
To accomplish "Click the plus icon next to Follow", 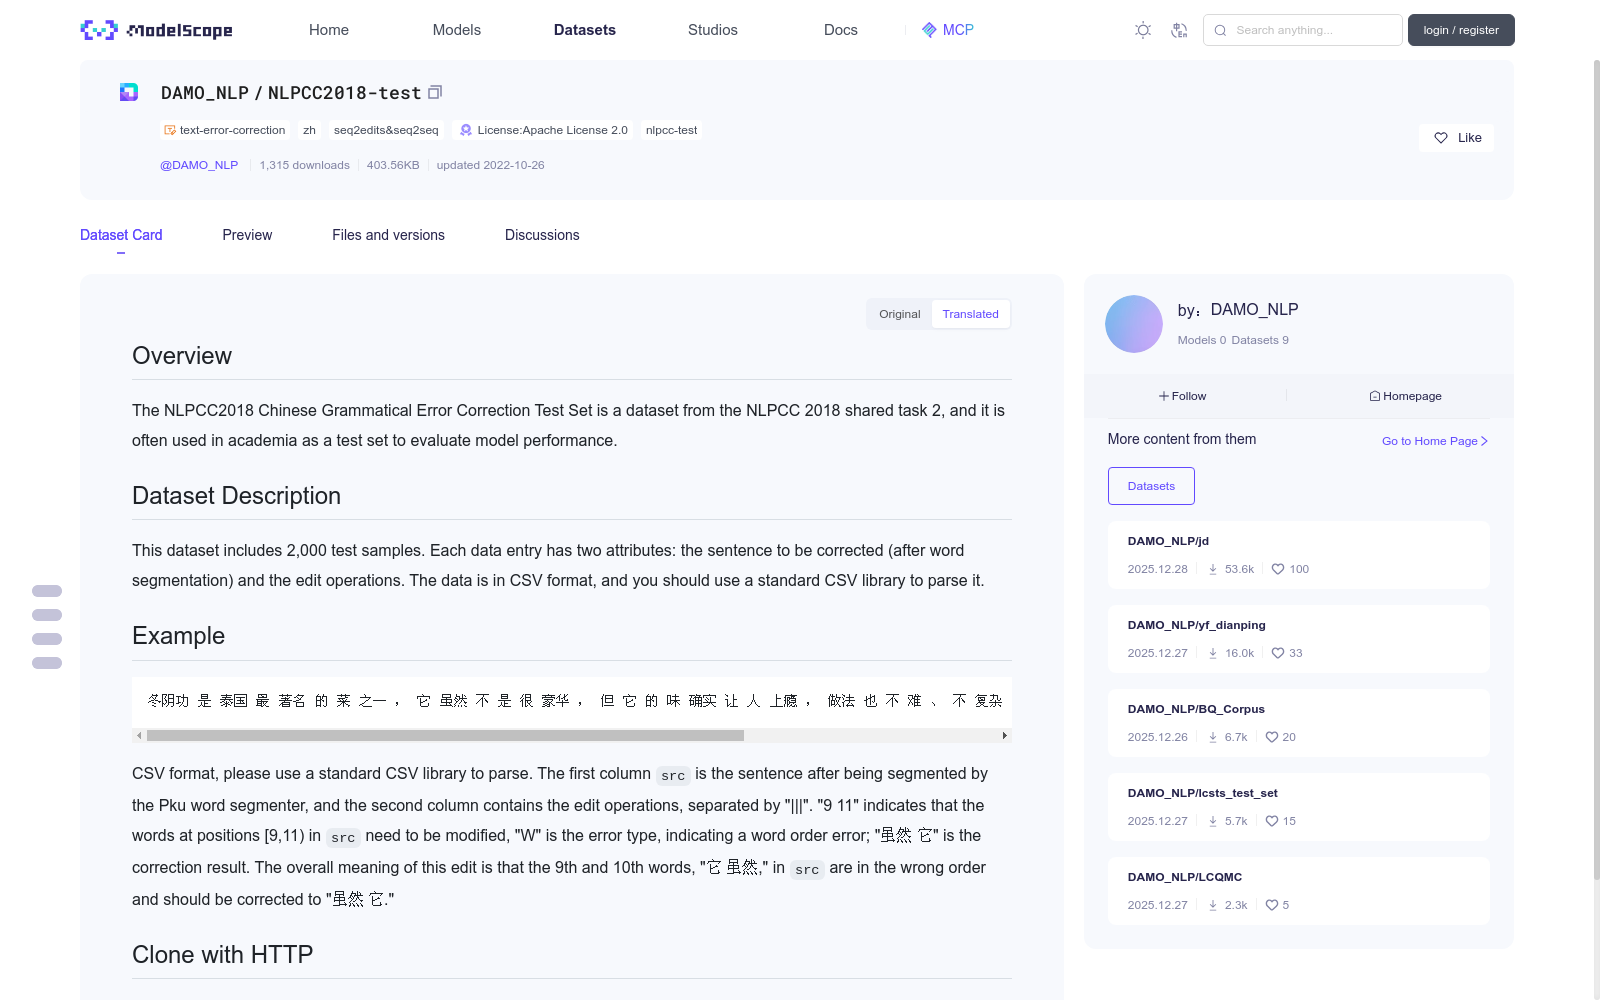I will 1164,396.
